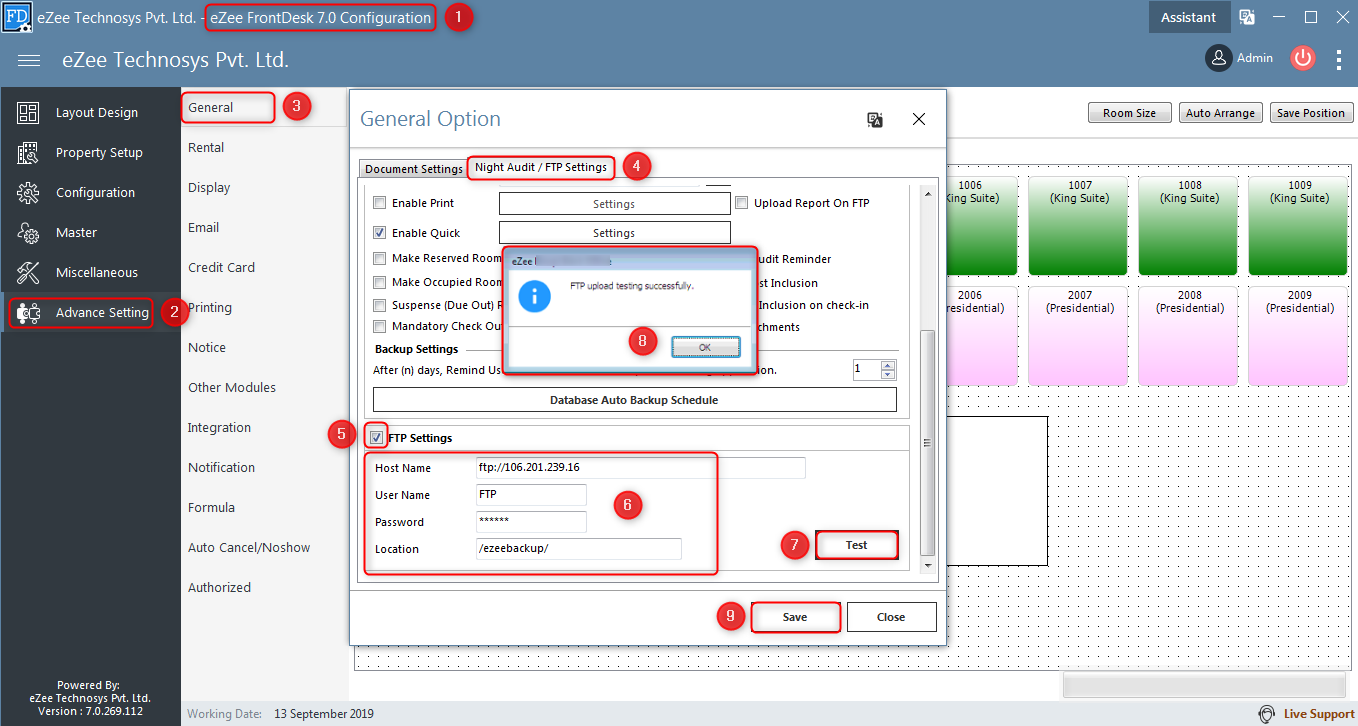Click the vertical scrollbar thumb in dialog
This screenshot has width=1358, height=726.
tap(927, 443)
